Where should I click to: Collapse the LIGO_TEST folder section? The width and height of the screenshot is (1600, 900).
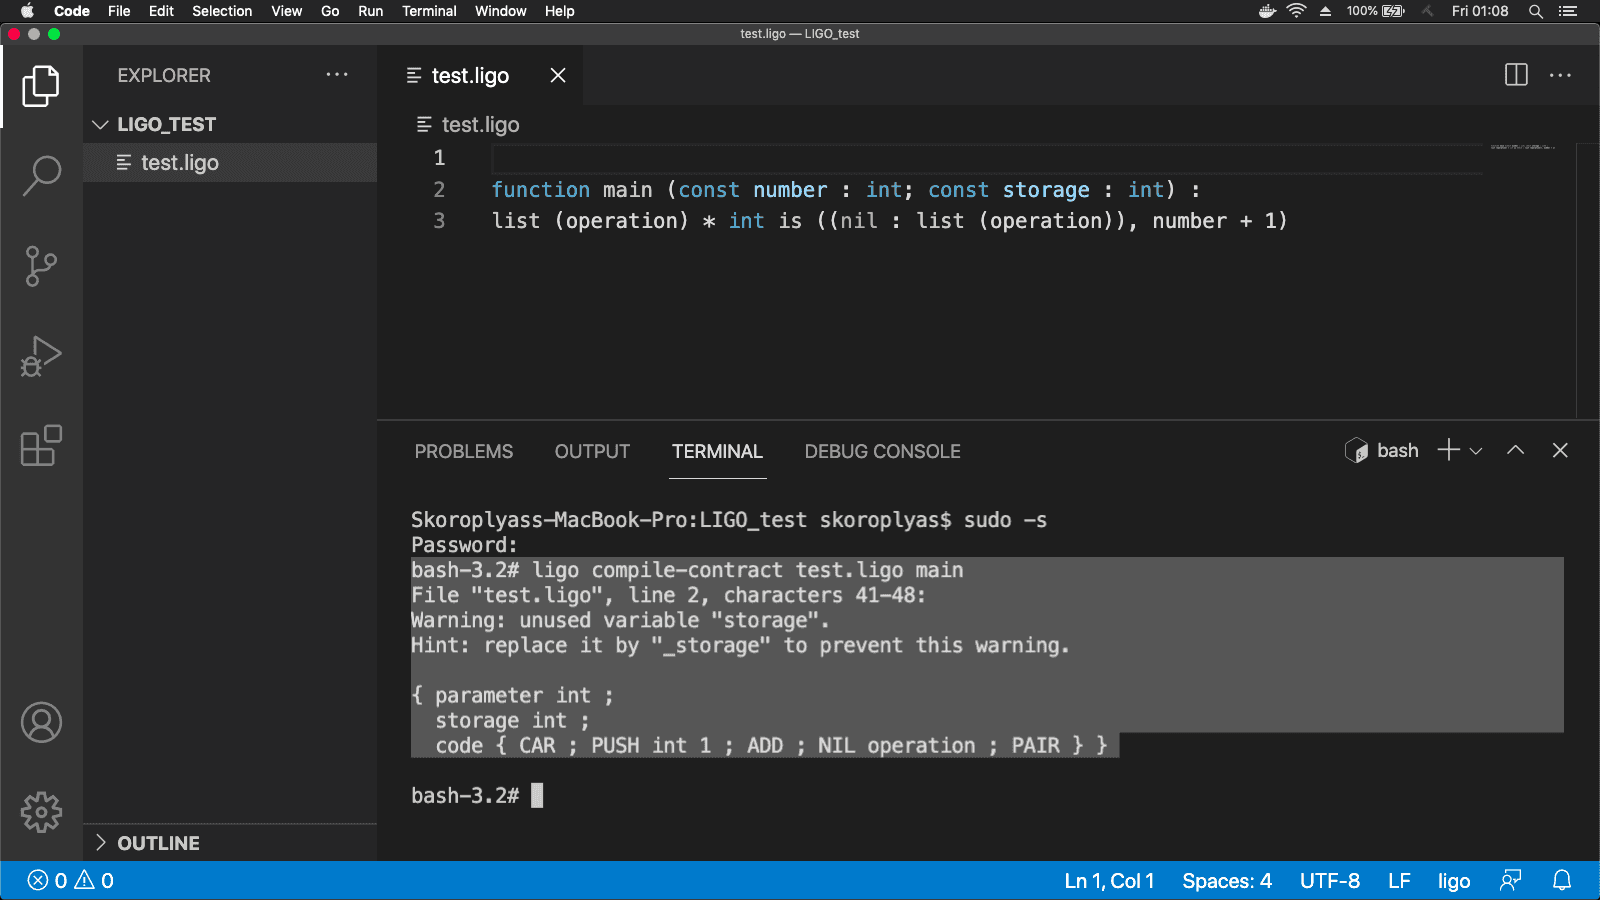(x=100, y=124)
